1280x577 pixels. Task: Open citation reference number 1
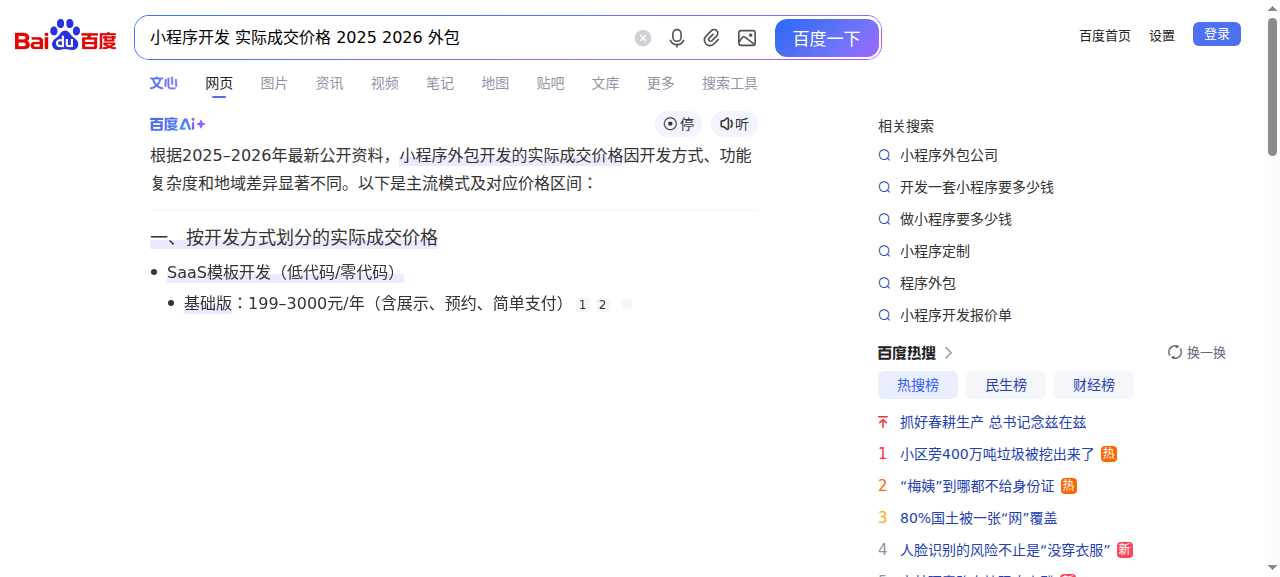pyautogui.click(x=582, y=305)
